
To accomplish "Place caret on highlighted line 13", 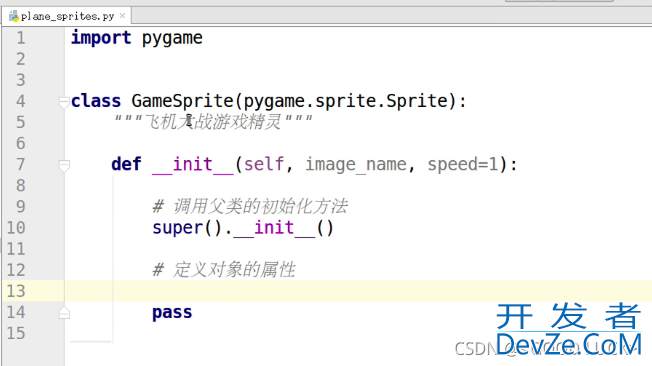I will (x=358, y=291).
